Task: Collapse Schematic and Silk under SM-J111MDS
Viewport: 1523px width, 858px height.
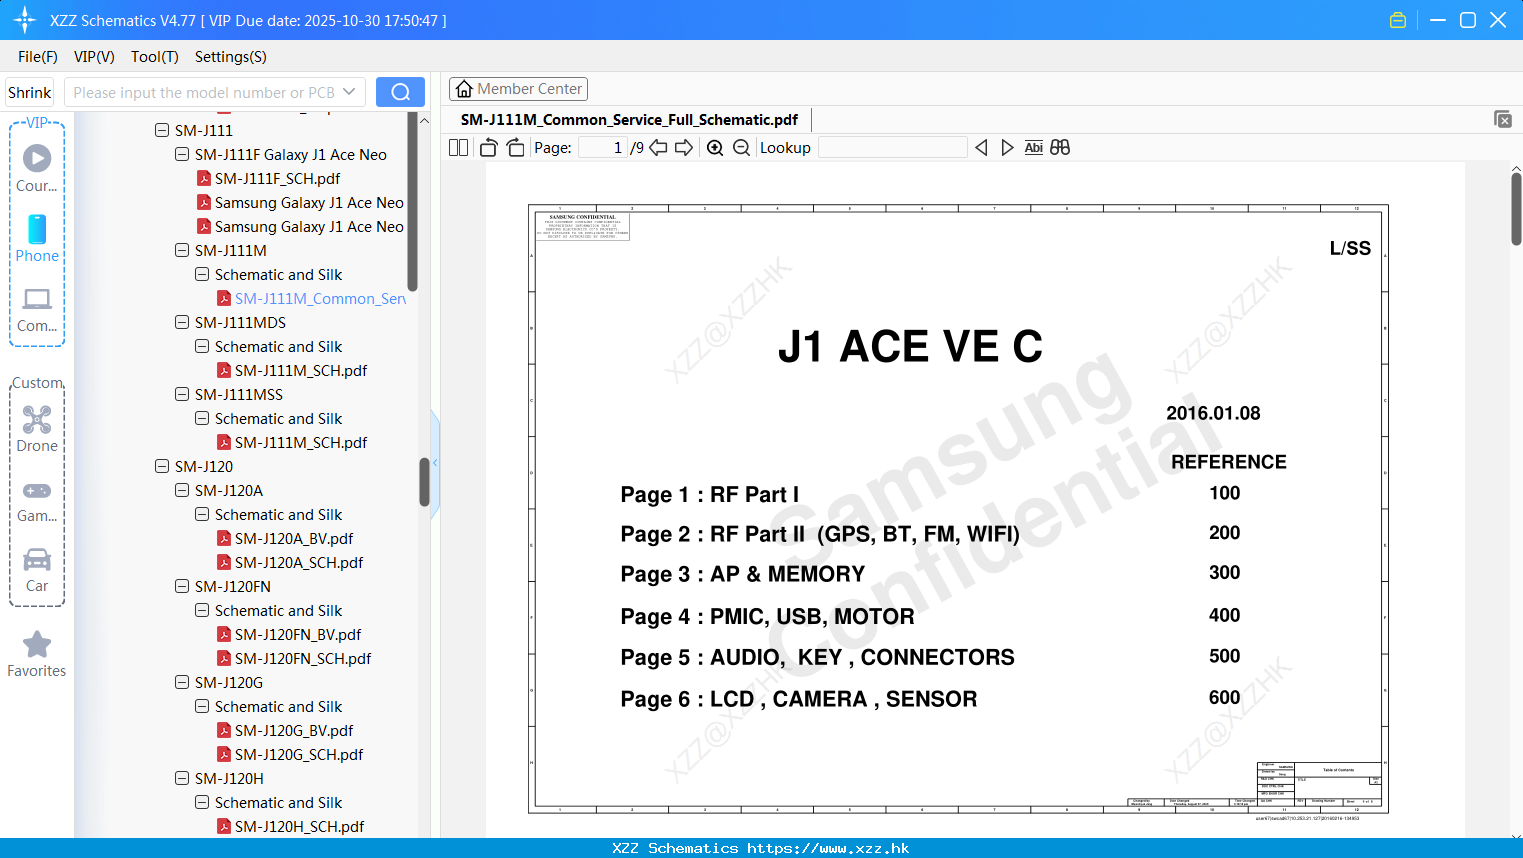Action: coord(202,346)
